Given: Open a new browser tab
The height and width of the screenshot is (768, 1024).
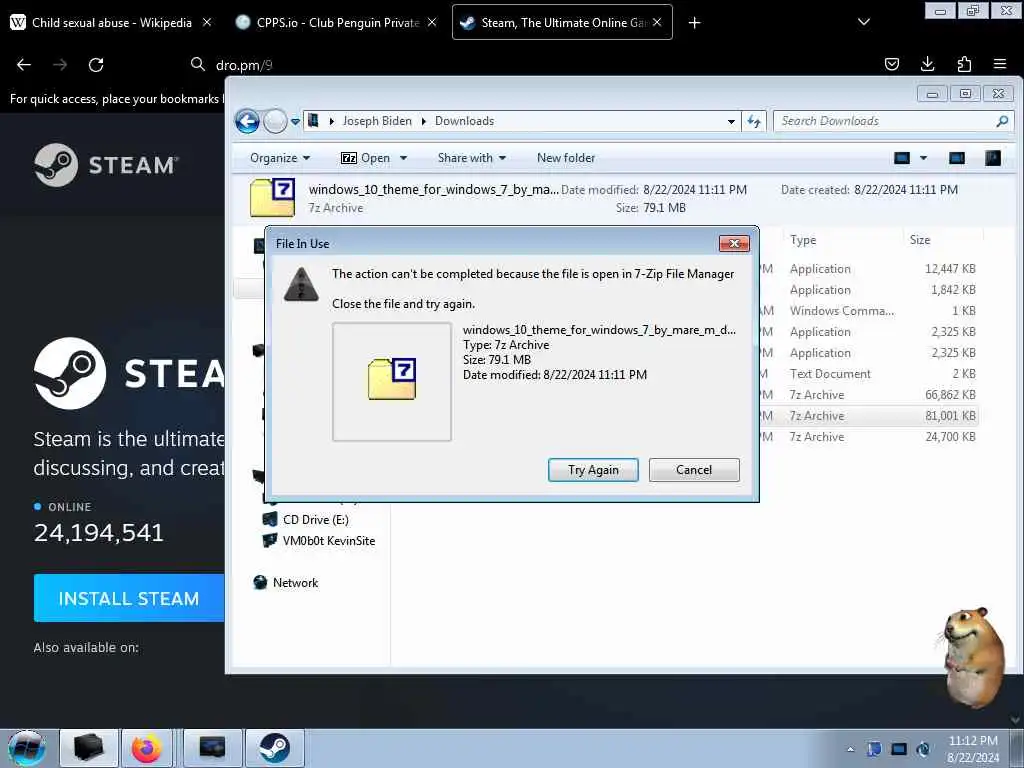Looking at the screenshot, I should coord(694,23).
